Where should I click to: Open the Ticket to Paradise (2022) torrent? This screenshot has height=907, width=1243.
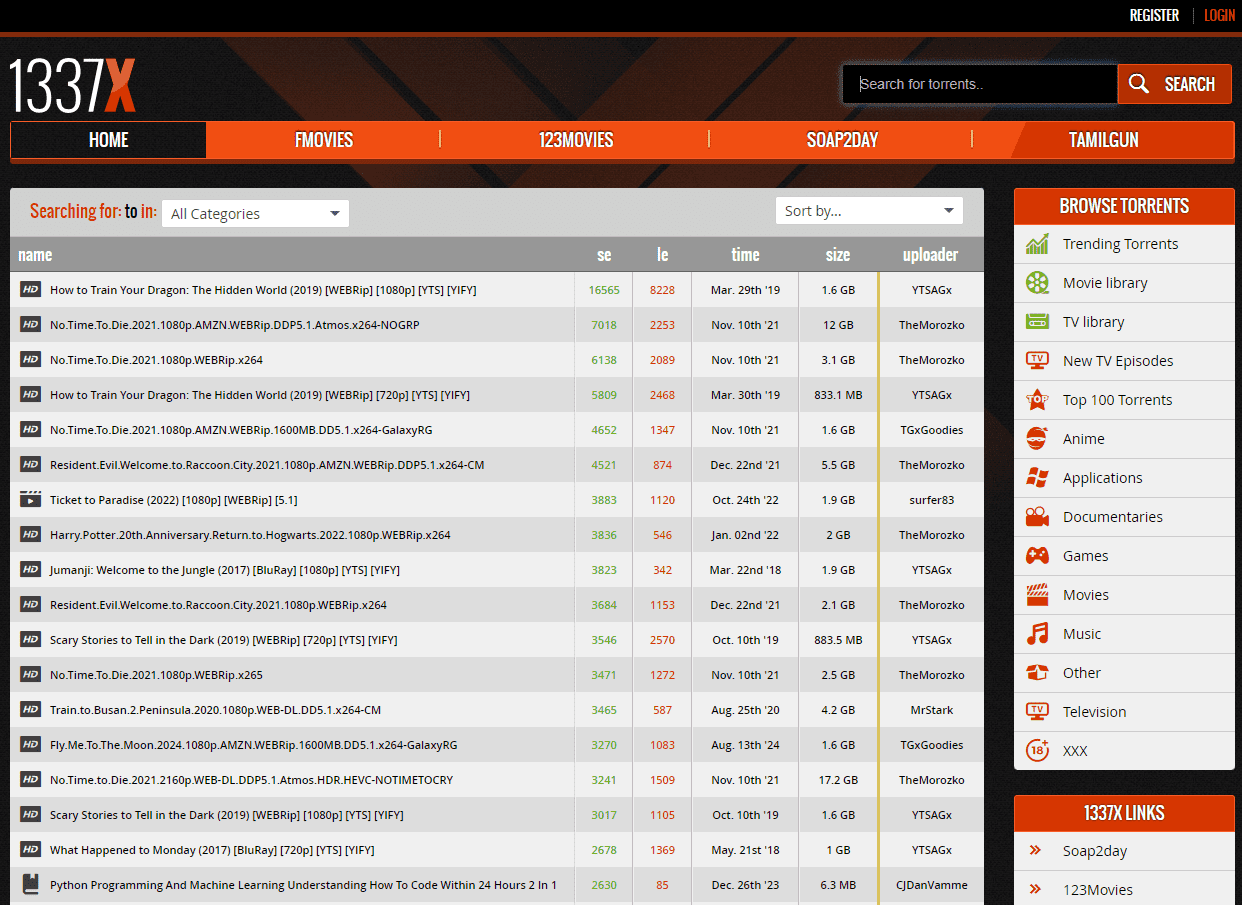(173, 500)
